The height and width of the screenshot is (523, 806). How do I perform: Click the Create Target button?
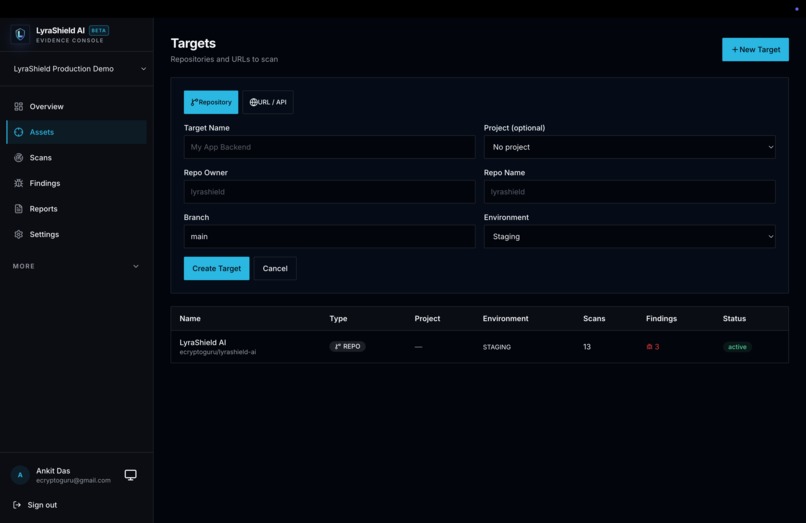click(x=216, y=268)
